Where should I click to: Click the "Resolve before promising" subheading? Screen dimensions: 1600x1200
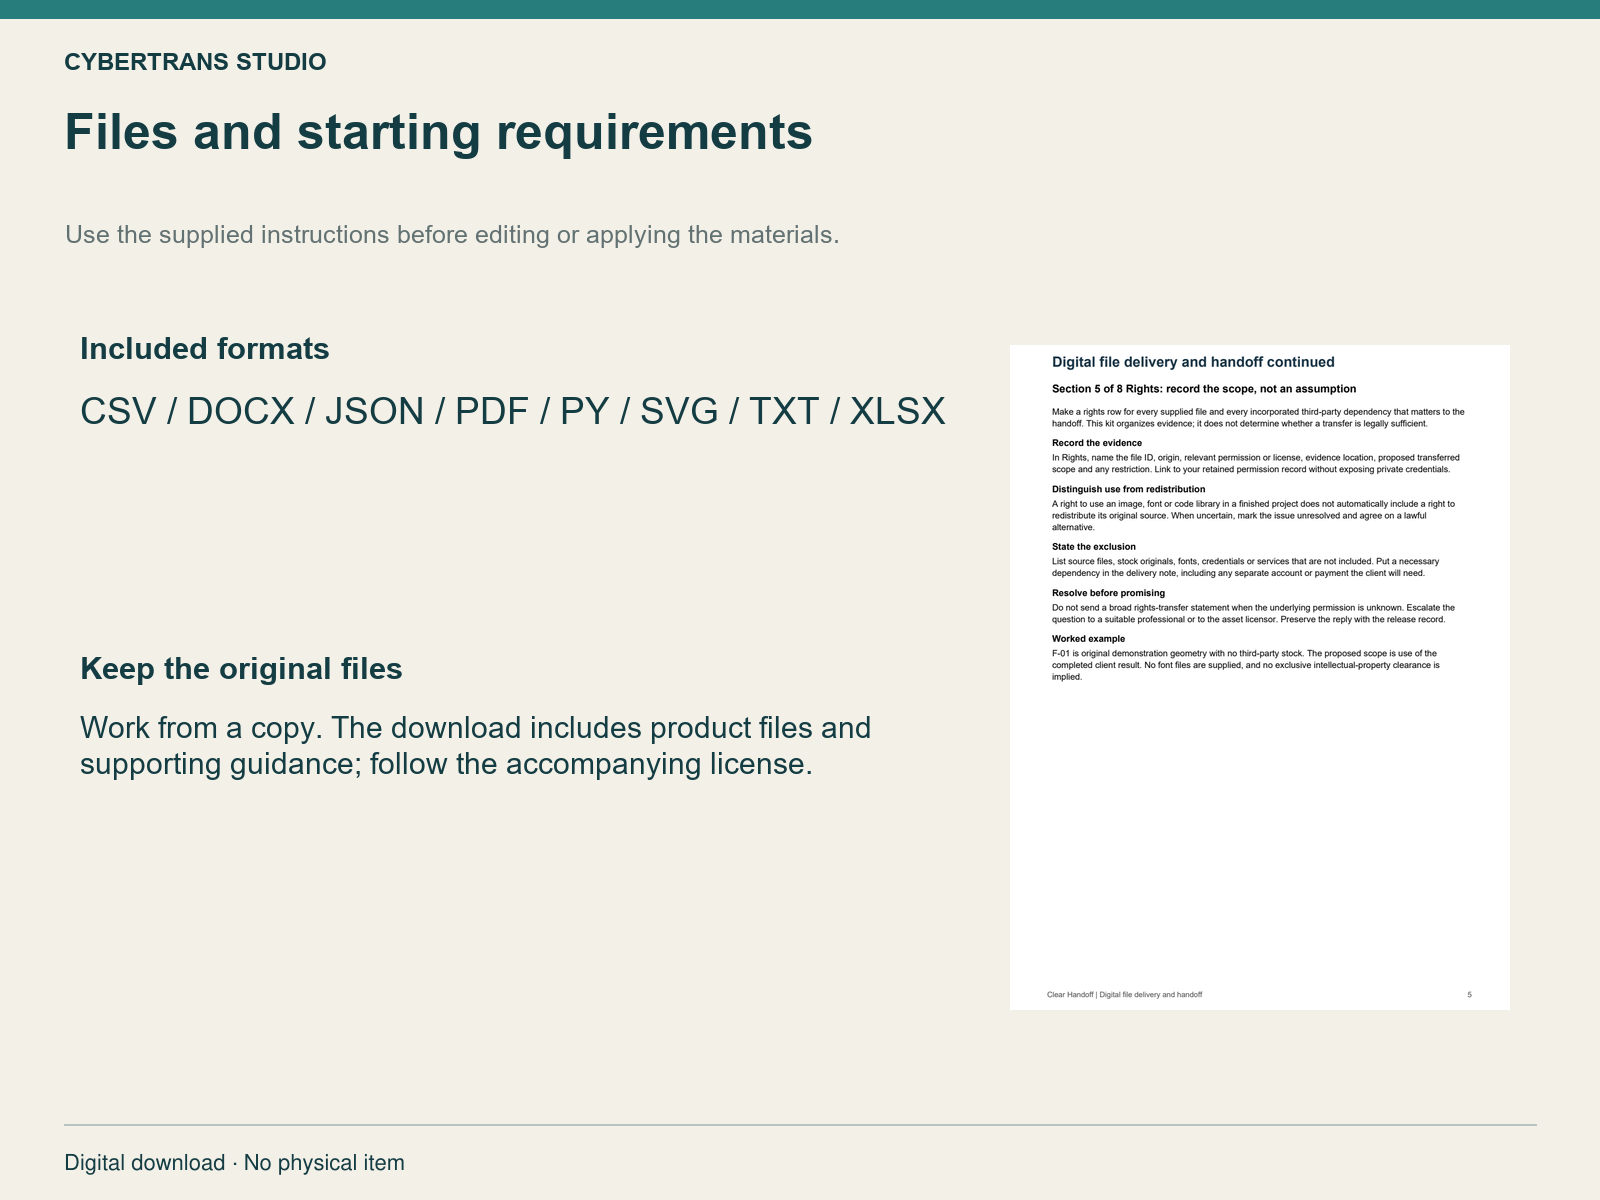coord(1108,593)
